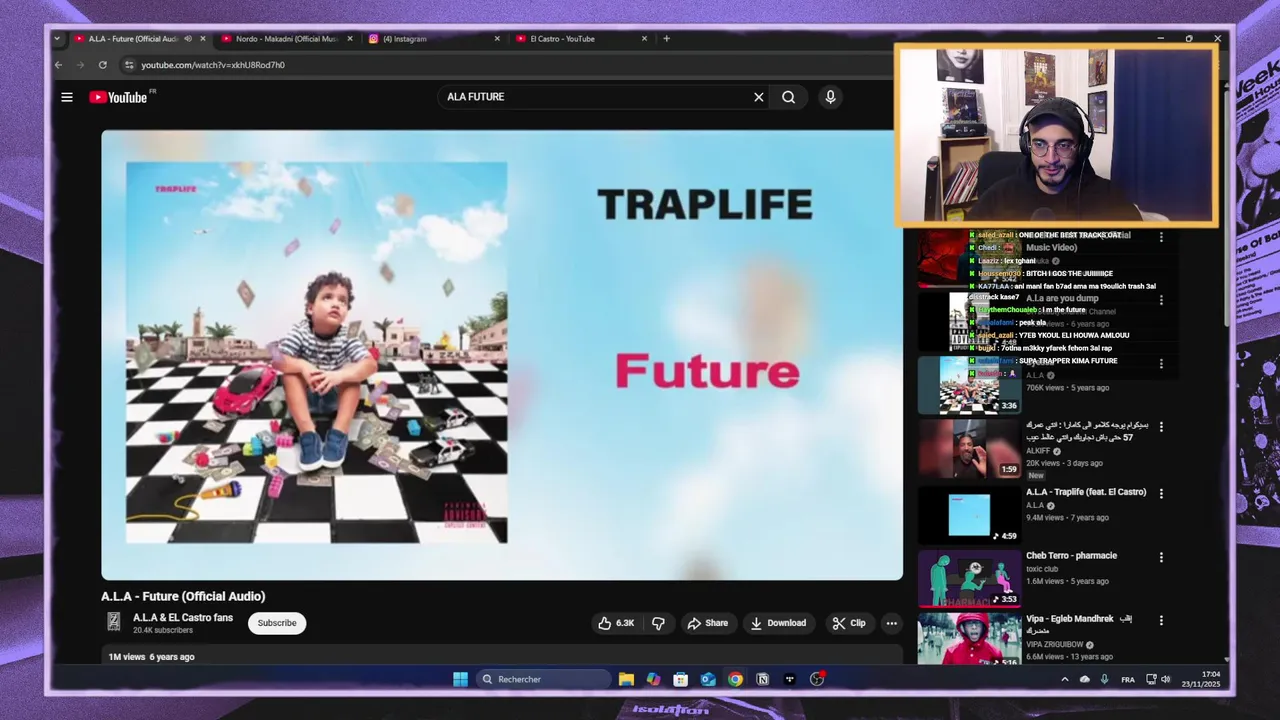Viewport: 1280px width, 720px height.
Task: Go back with the browser back arrow
Action: pos(58,65)
